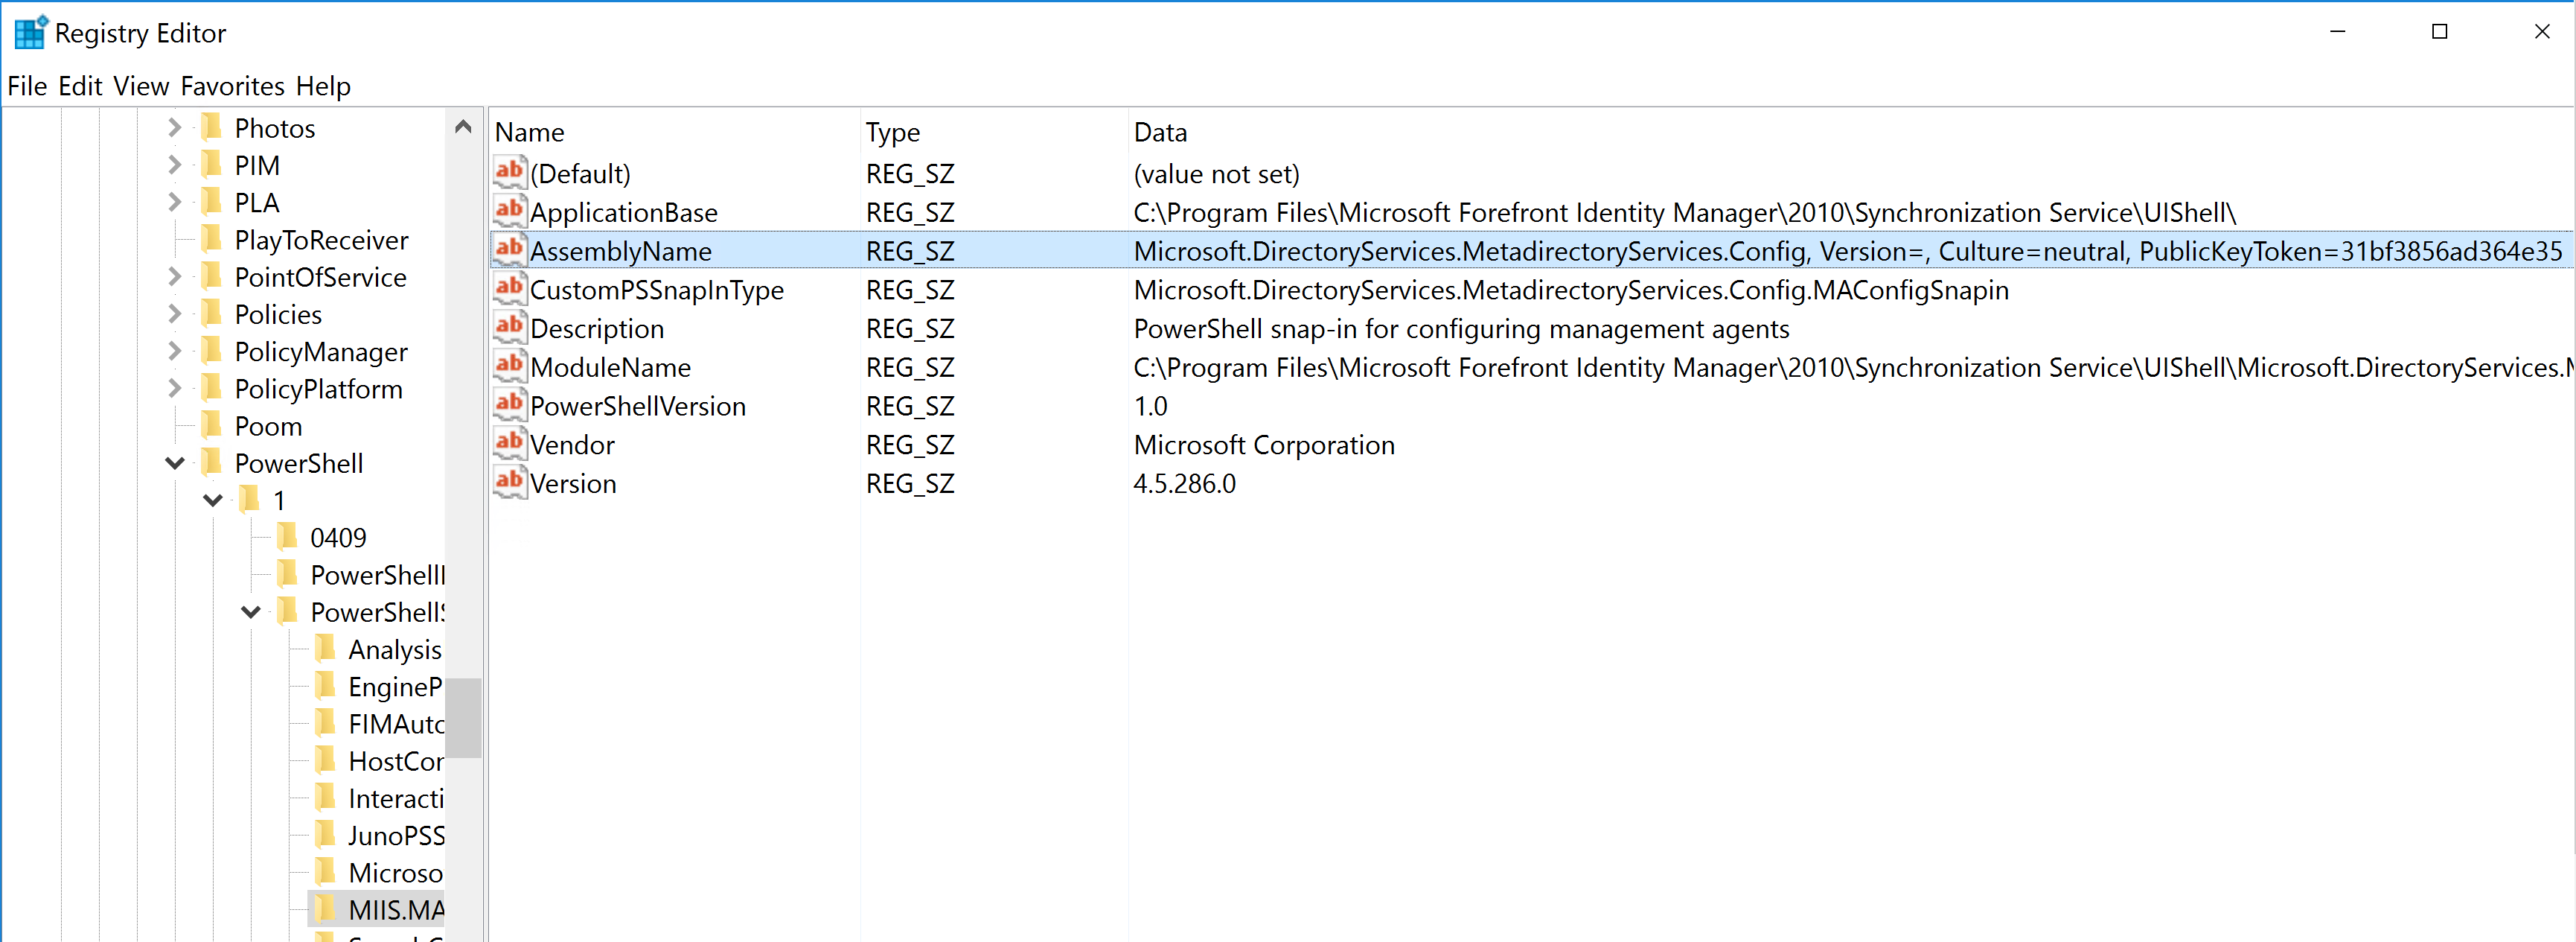
Task: Click the string value icon for Vendor
Action: point(509,442)
